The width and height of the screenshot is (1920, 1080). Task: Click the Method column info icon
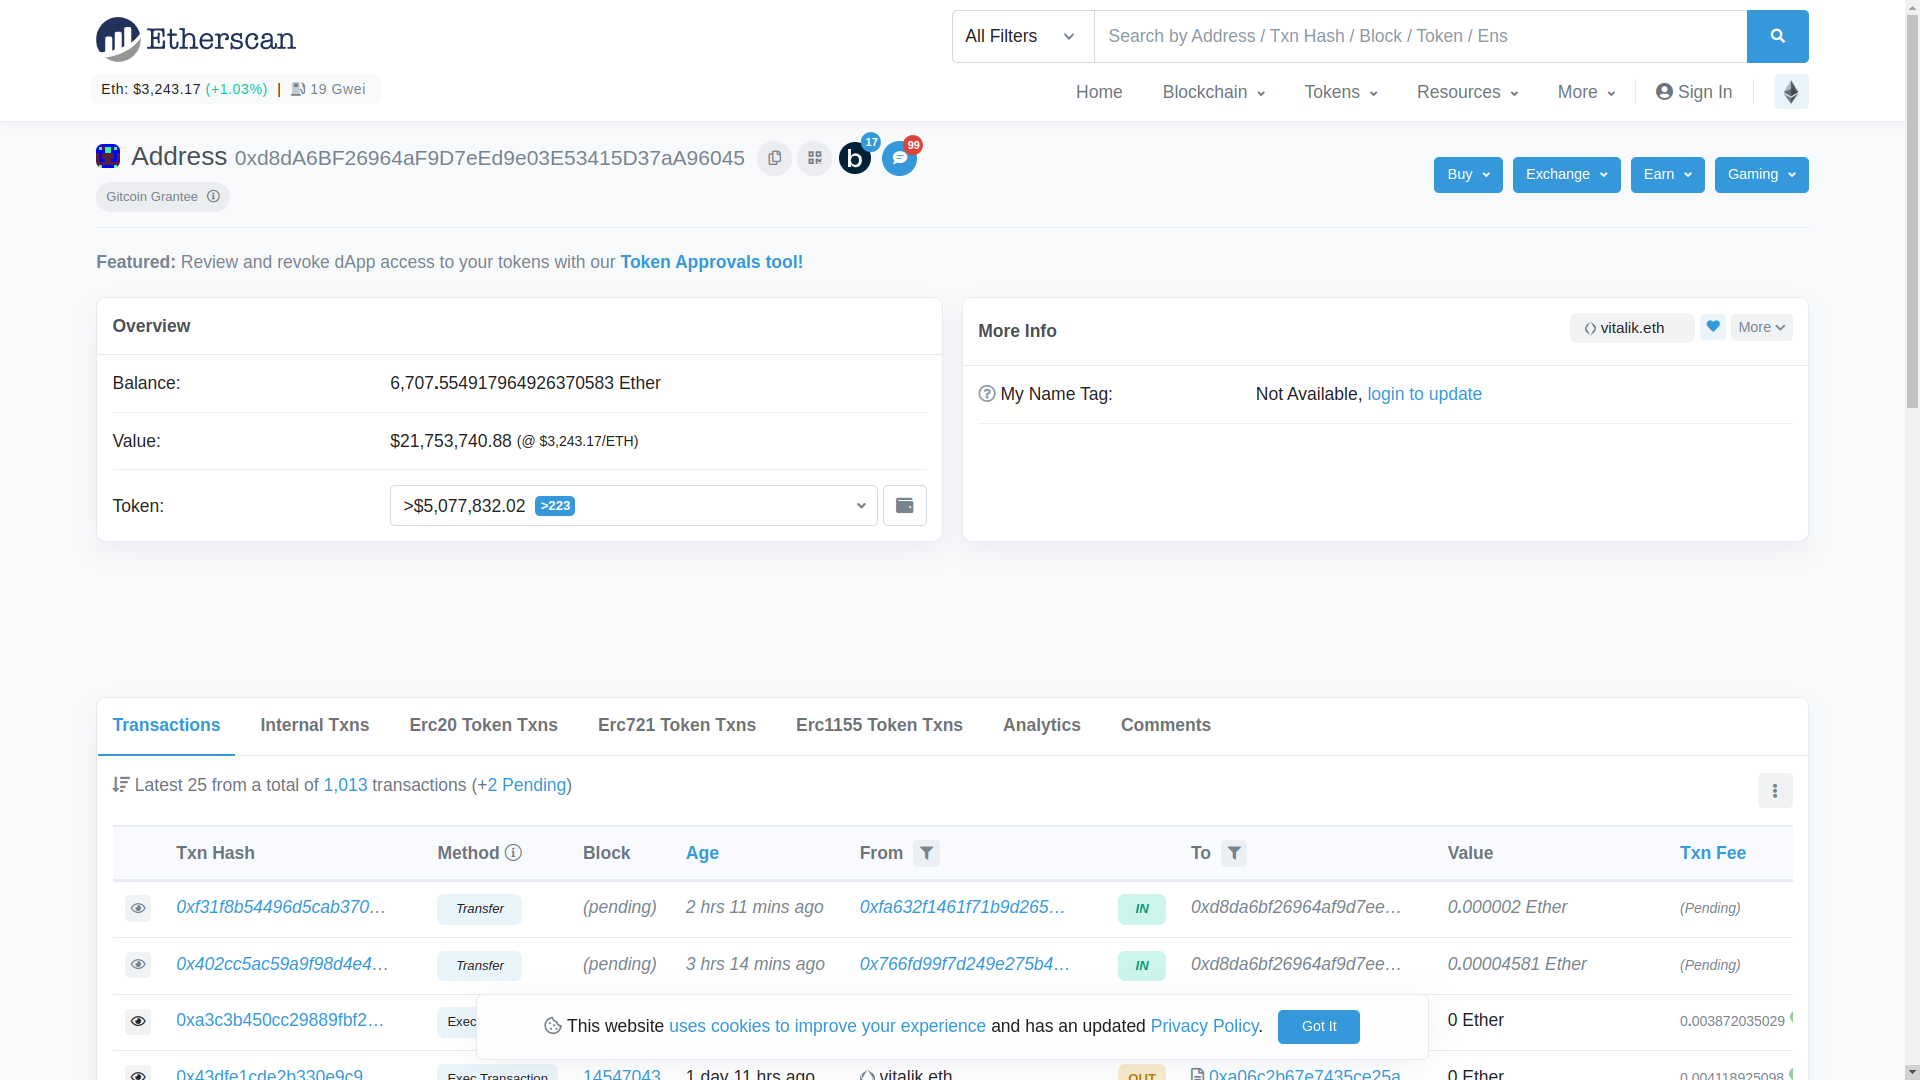pyautogui.click(x=513, y=853)
